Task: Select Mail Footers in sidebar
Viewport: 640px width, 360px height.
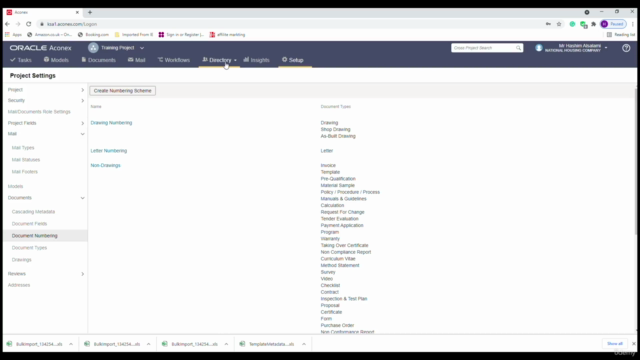Action: point(24,172)
